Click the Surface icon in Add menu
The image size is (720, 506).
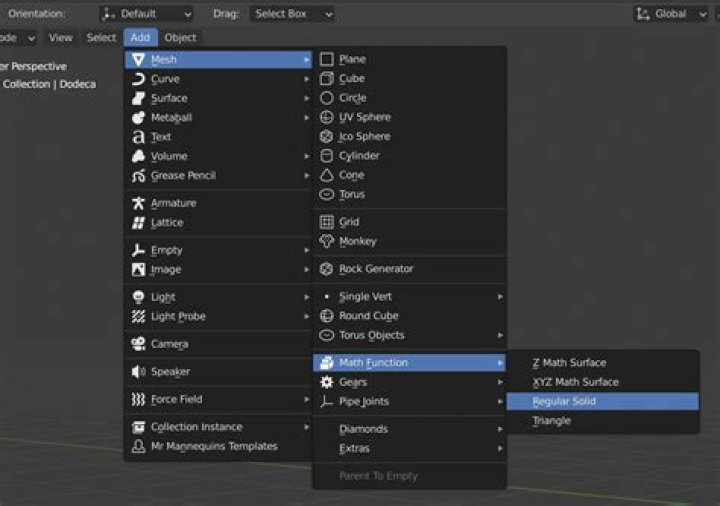click(x=138, y=98)
